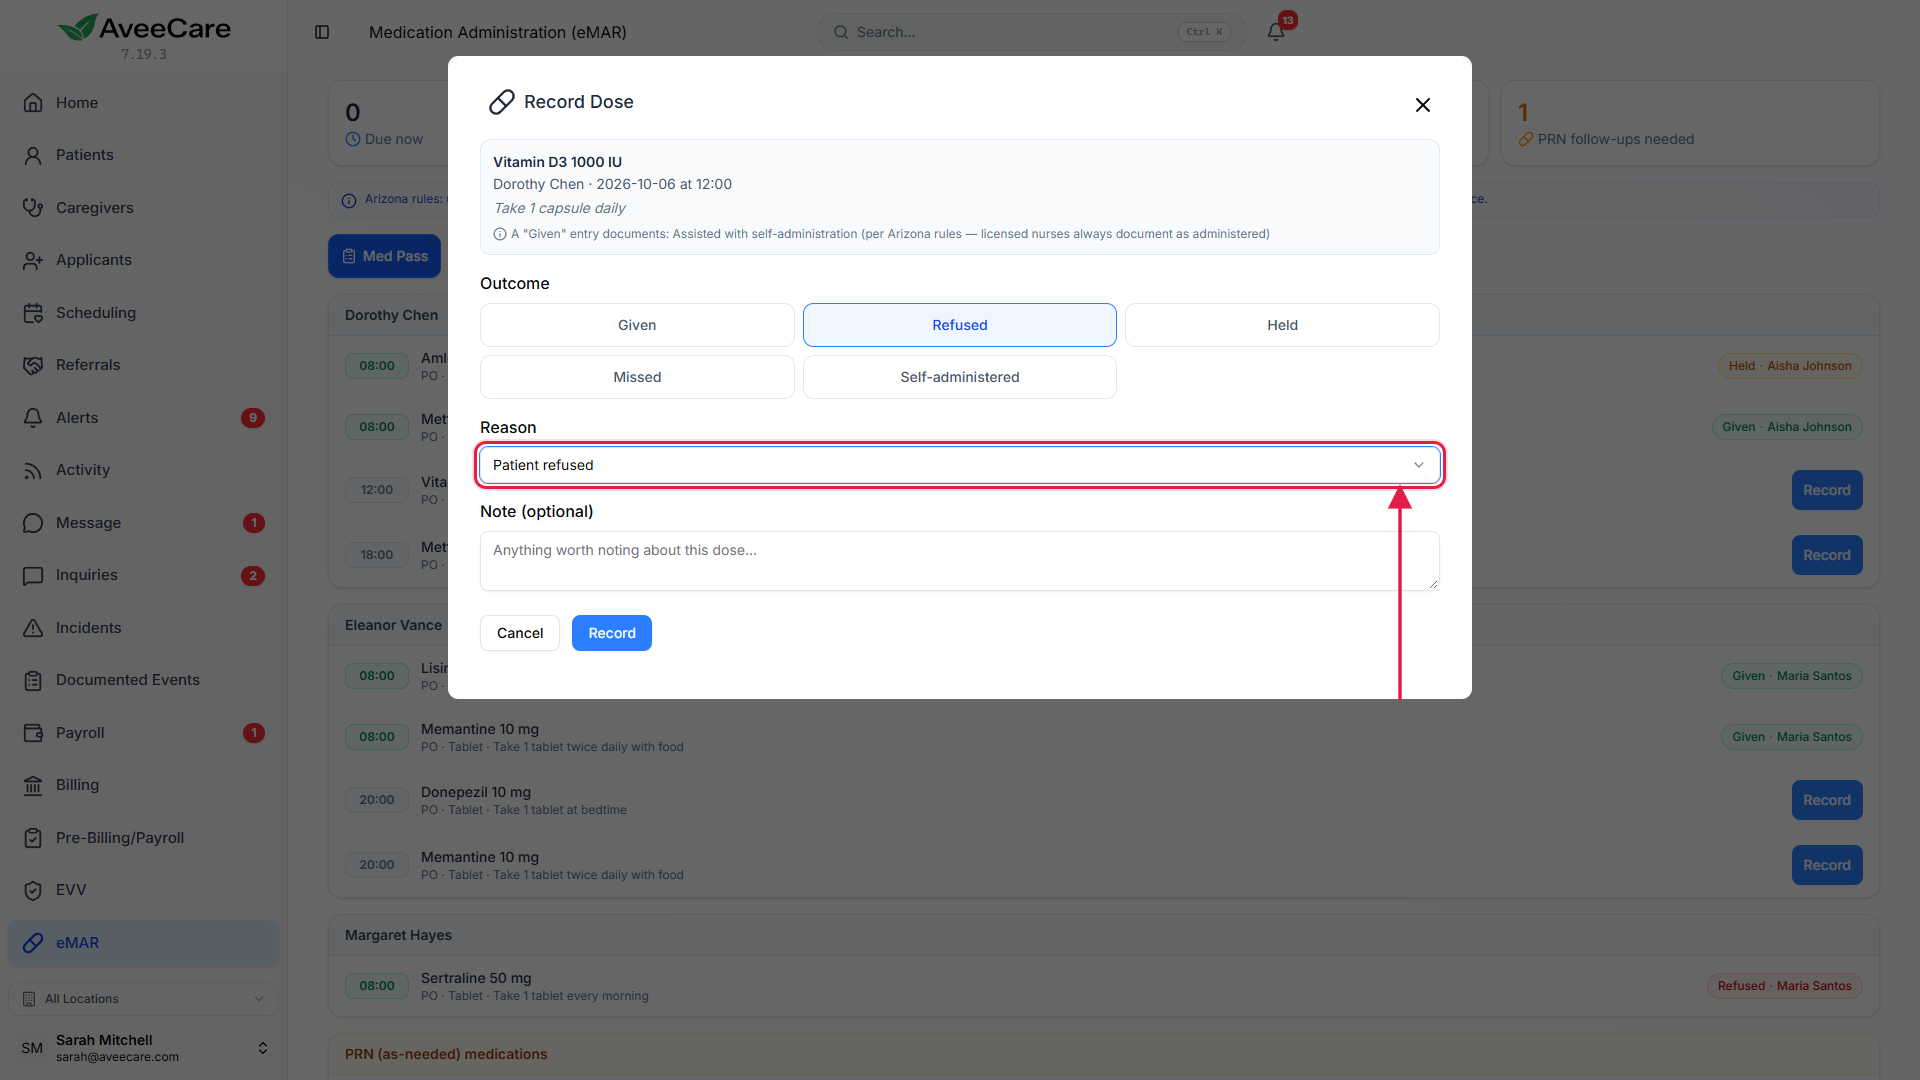This screenshot has width=1920, height=1080.
Task: Focus the top Search field
Action: [1031, 32]
